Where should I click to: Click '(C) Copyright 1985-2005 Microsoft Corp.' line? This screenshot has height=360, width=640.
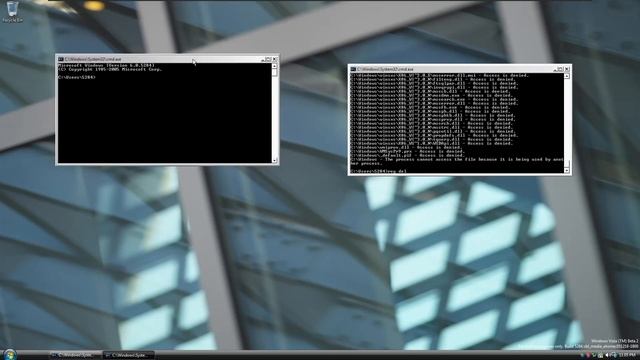[110, 69]
